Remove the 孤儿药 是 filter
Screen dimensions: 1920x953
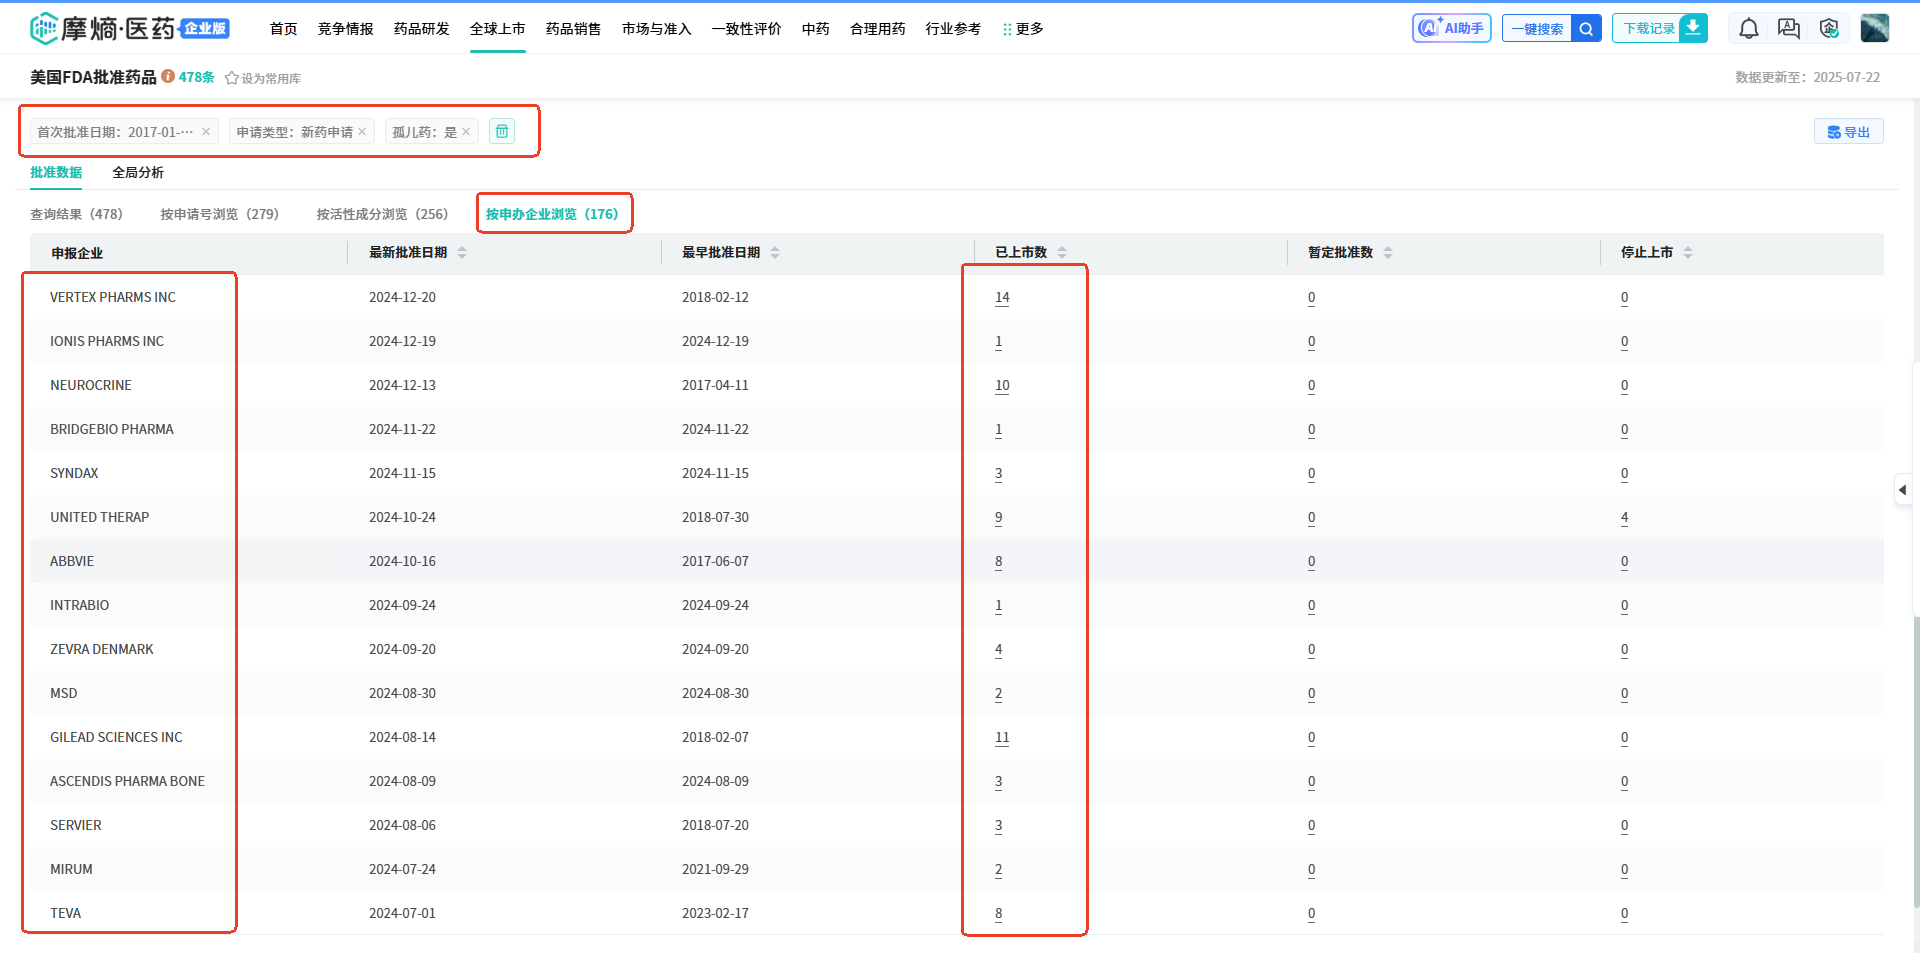466,132
